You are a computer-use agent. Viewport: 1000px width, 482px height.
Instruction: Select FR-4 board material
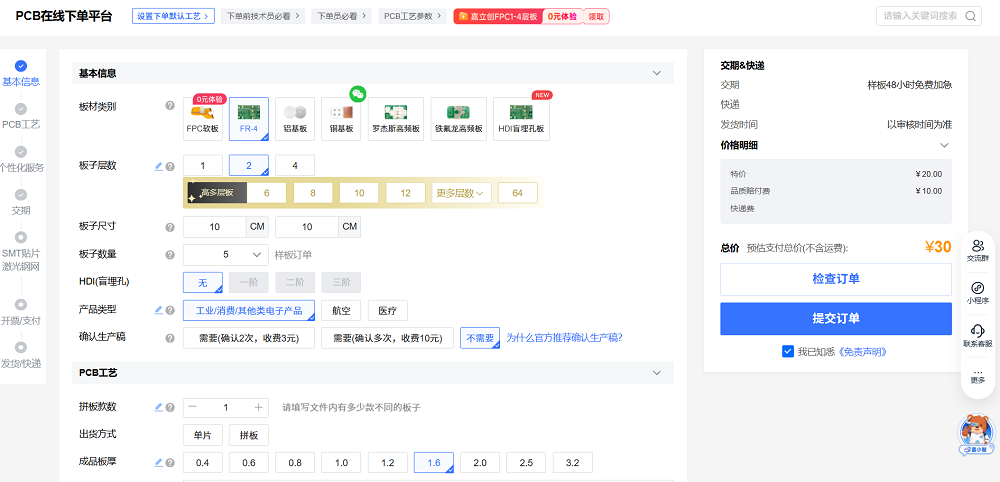249,119
